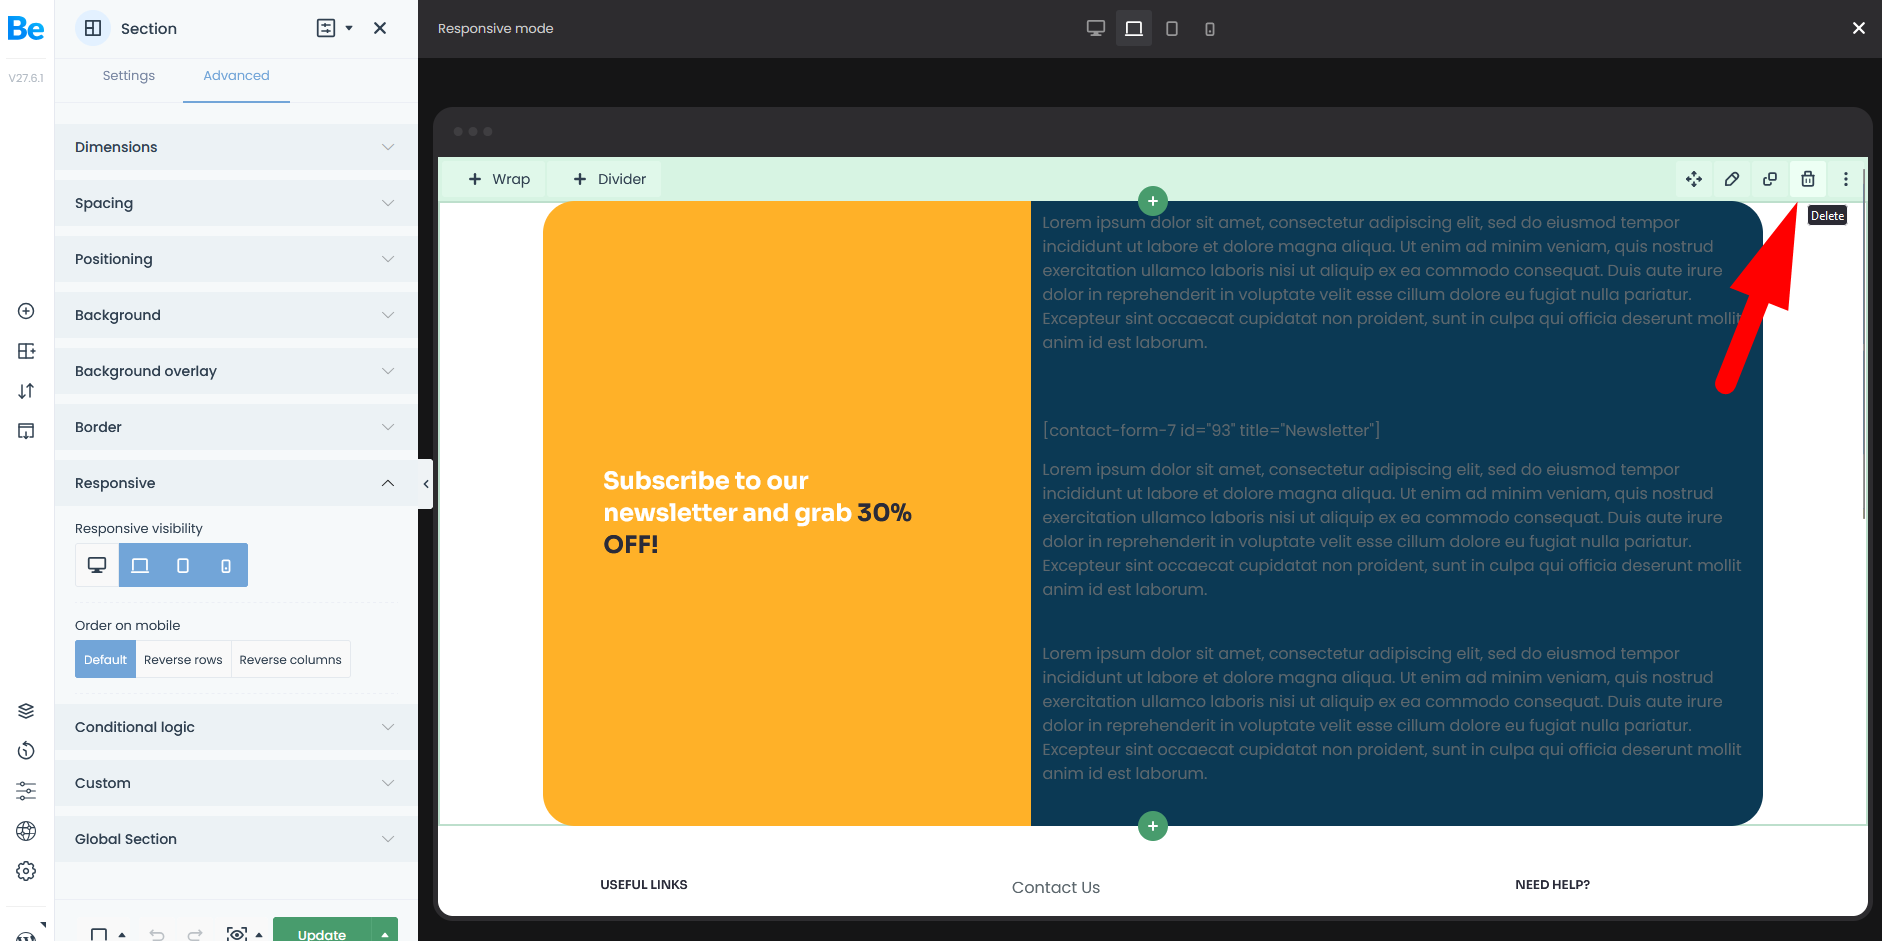Expand the Background overlay panel
The height and width of the screenshot is (941, 1882).
236,371
